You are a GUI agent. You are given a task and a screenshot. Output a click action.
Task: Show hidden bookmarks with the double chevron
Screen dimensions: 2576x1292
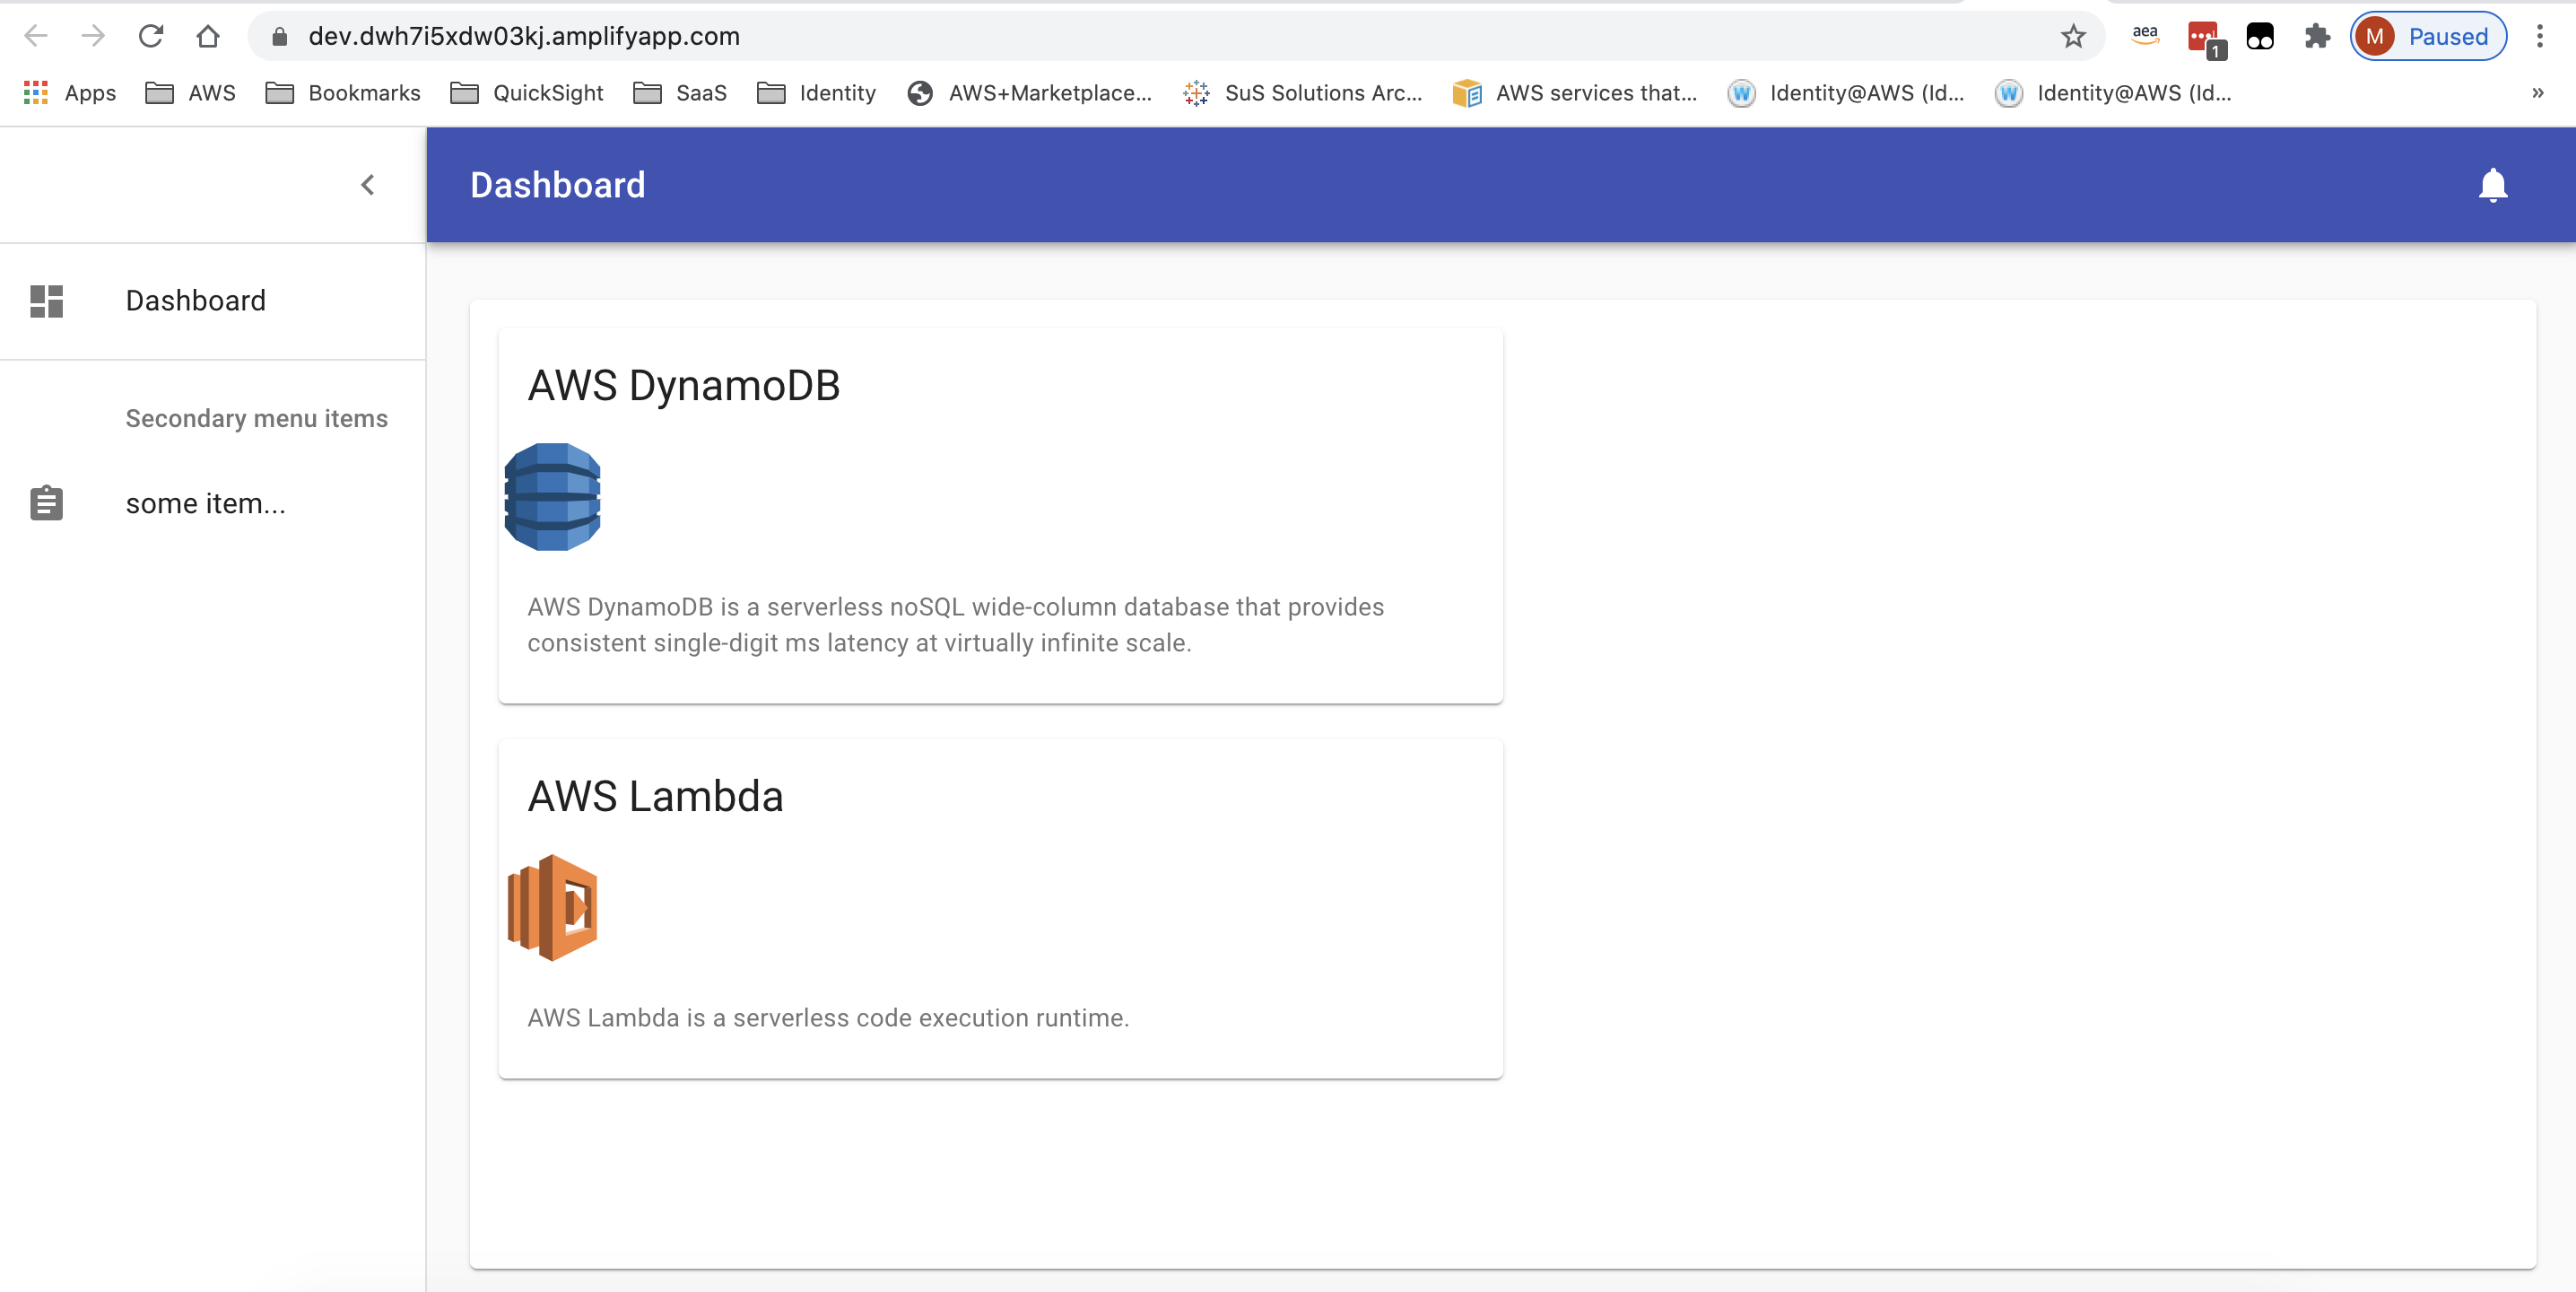coord(2537,93)
